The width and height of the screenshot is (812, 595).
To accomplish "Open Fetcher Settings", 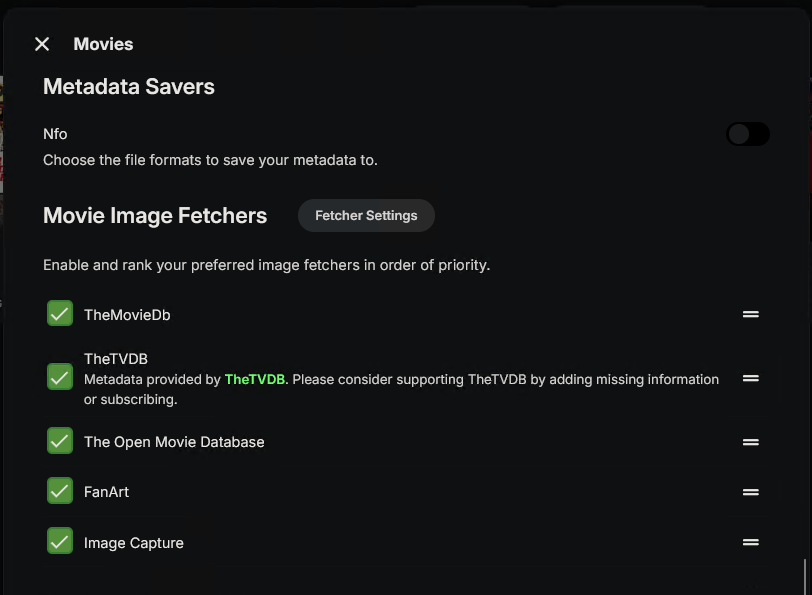I will click(x=366, y=215).
